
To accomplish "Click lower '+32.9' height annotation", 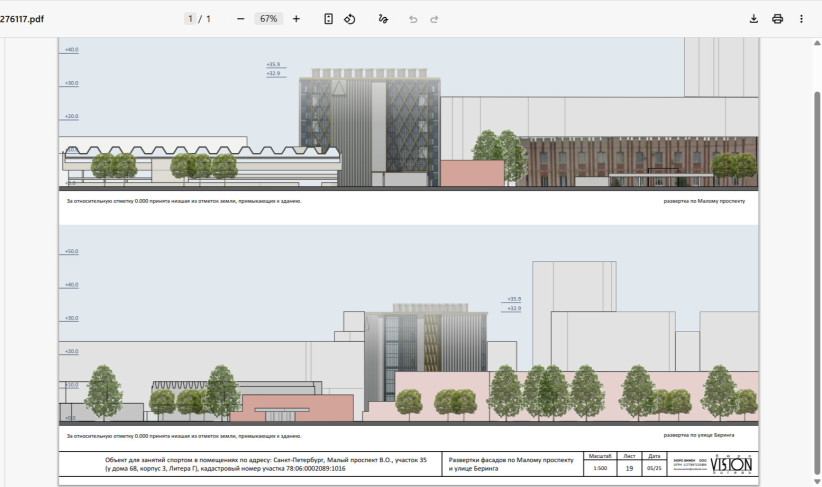I will (514, 308).
